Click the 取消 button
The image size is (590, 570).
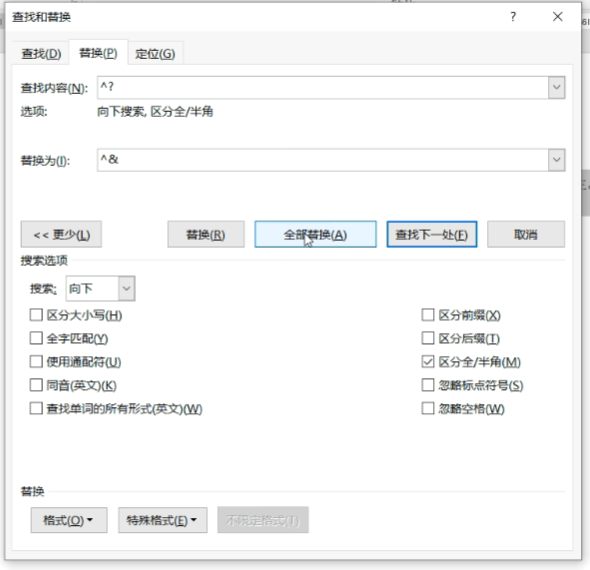526,234
